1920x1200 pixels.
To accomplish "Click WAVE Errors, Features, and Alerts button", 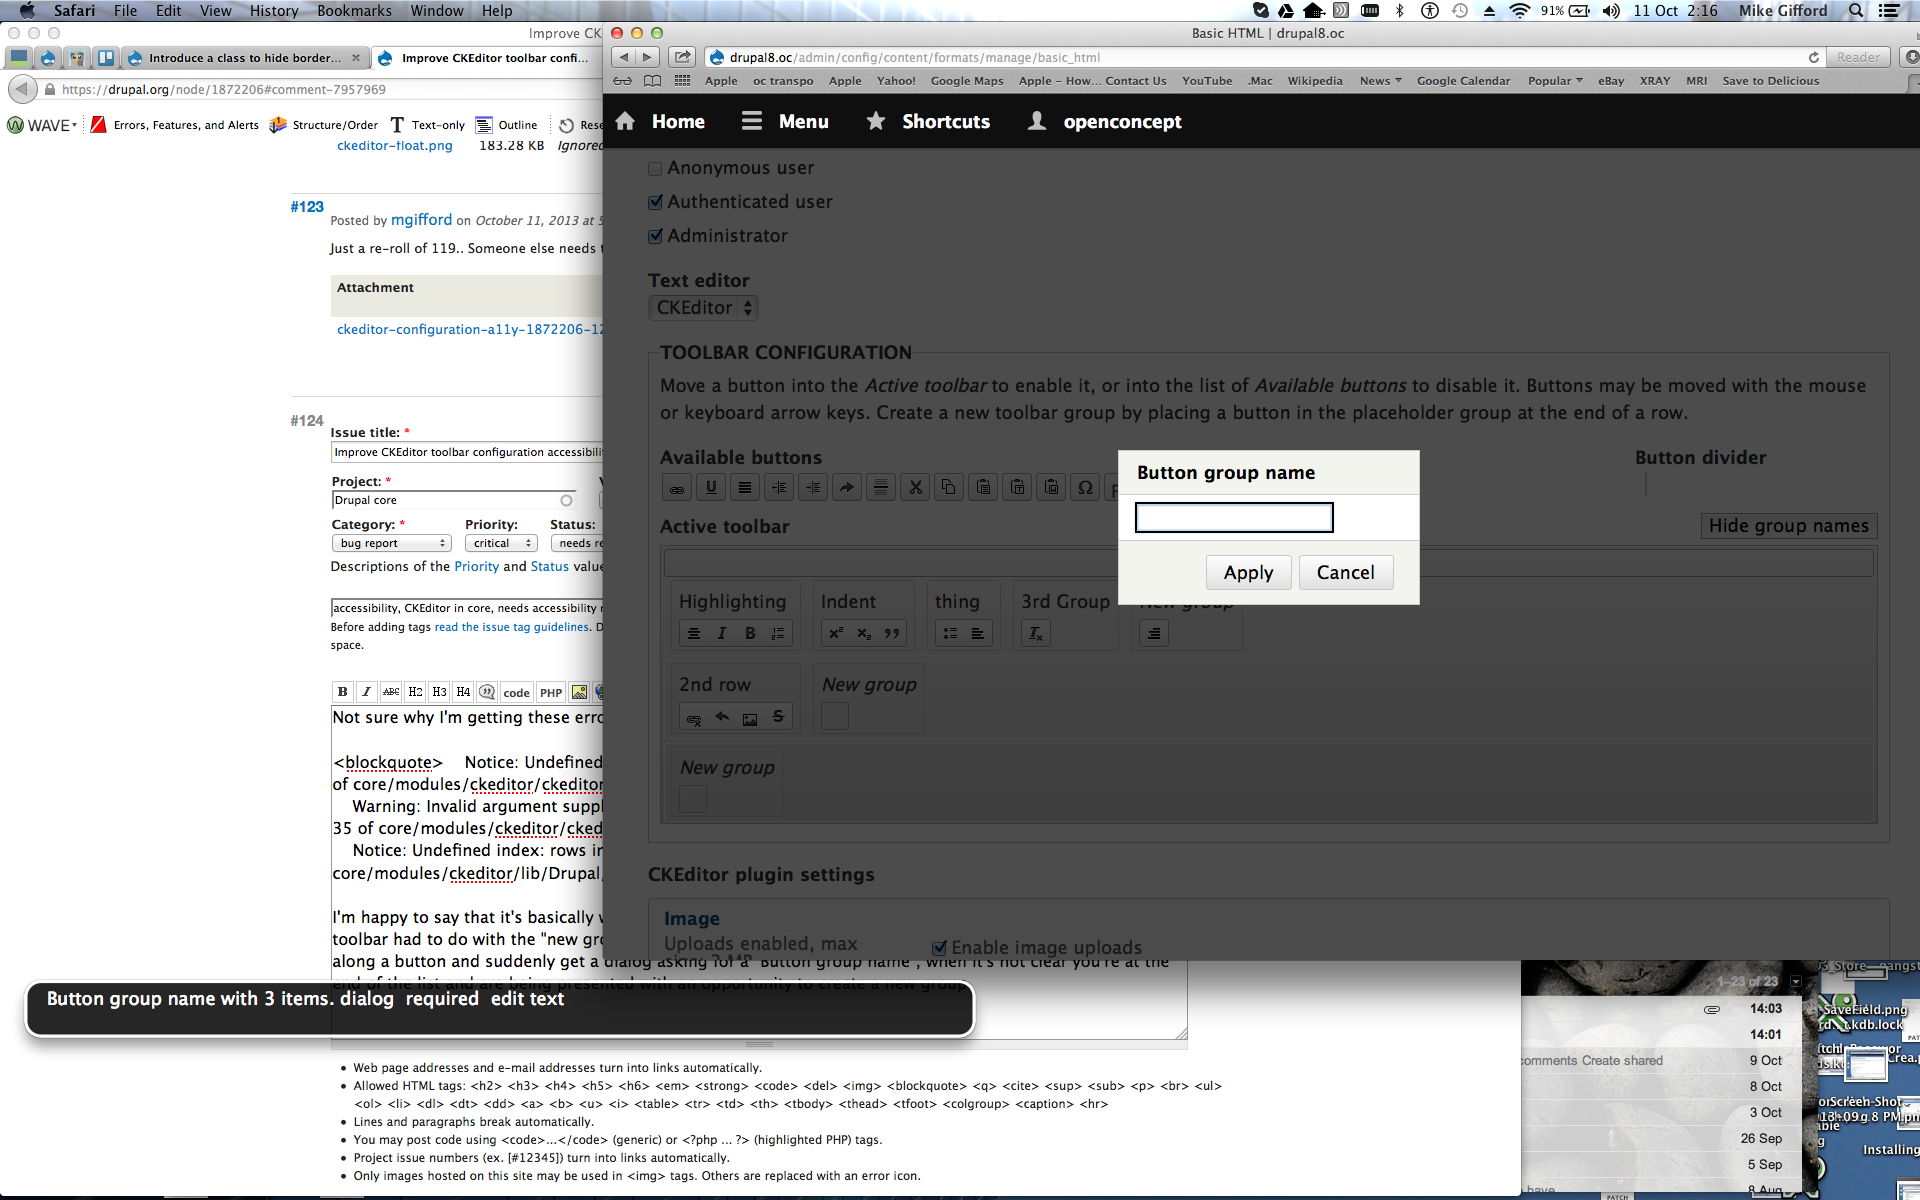I will [175, 125].
